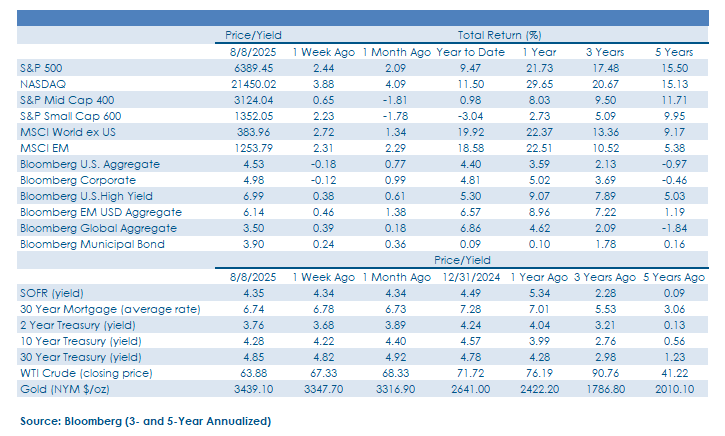Select the WTI Crude closing price 63.88
The image size is (725, 436).
[253, 373]
